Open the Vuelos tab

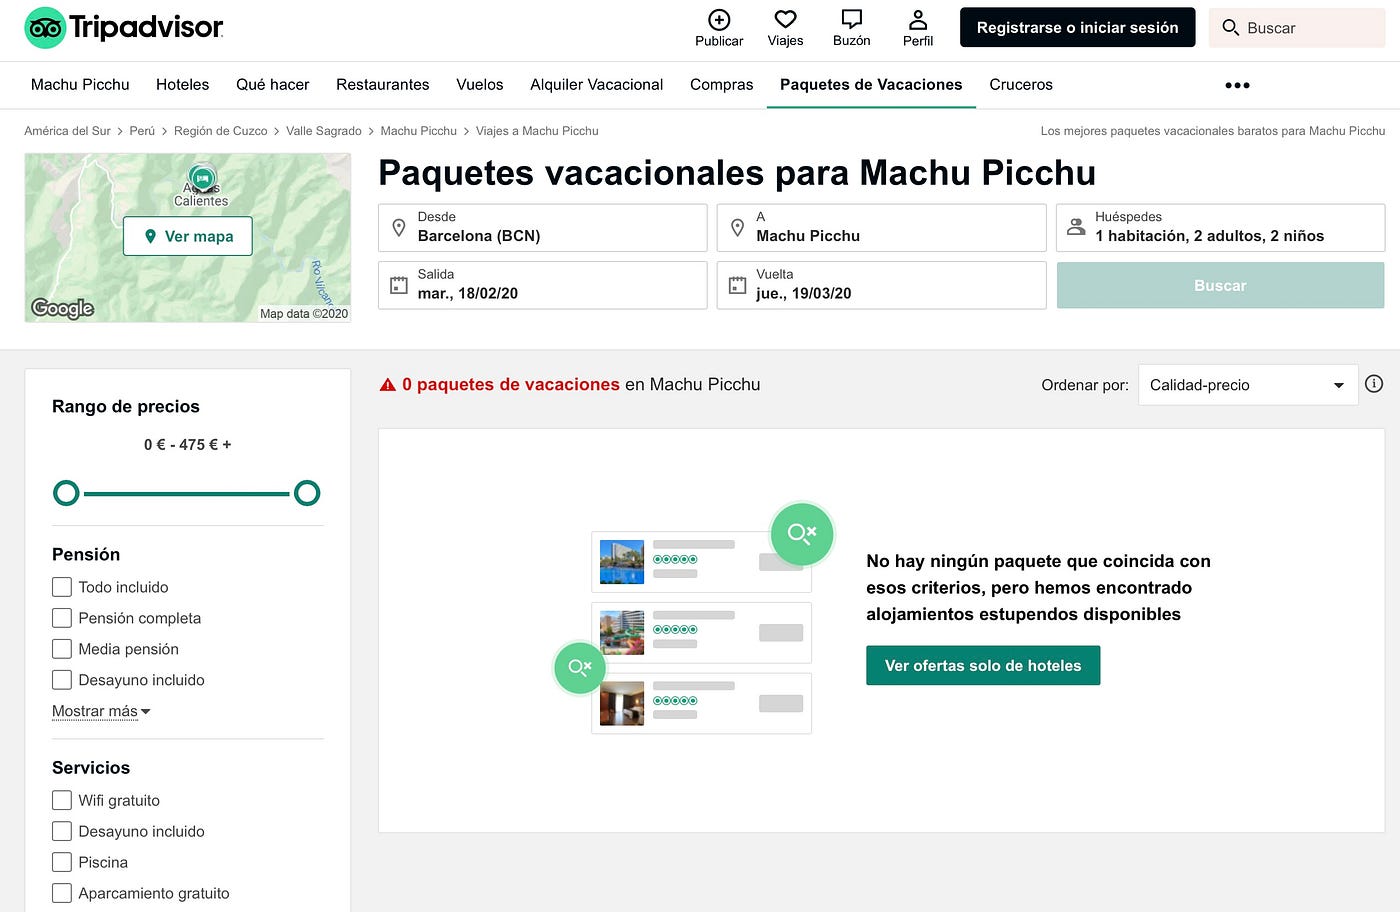point(480,85)
